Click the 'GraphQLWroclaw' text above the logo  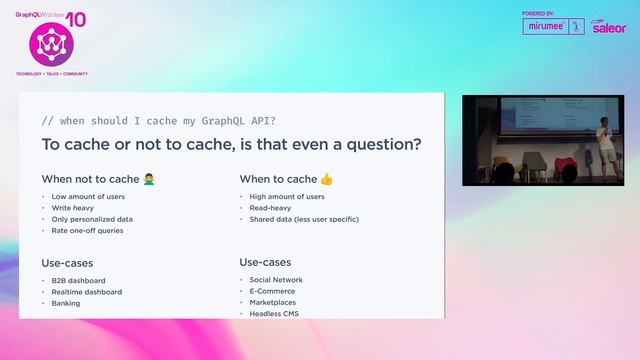[40, 15]
